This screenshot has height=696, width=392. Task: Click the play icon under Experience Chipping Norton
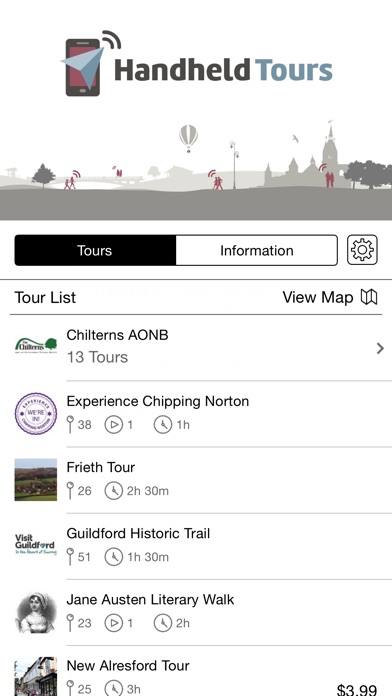point(114,425)
